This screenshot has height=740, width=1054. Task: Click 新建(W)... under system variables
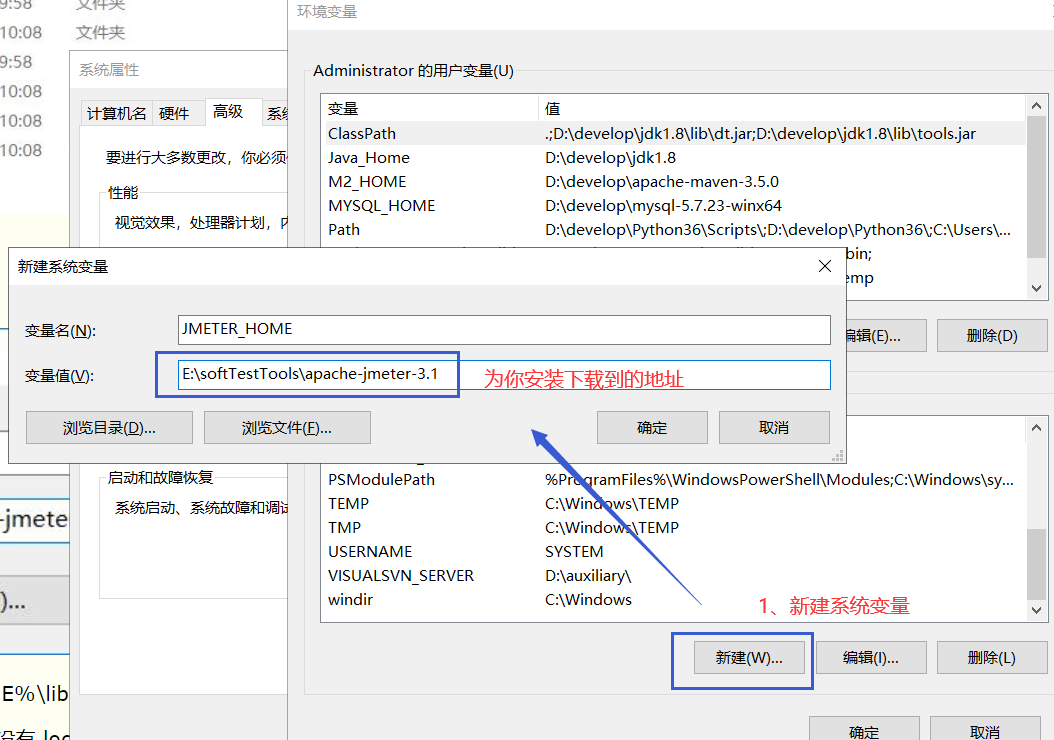749,657
